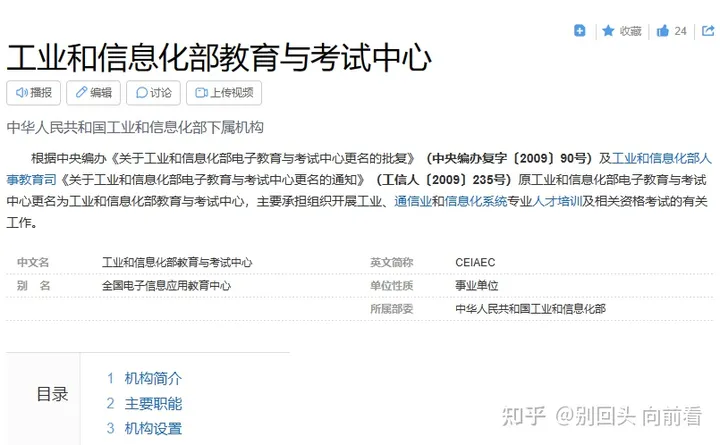Viewport: 720px width, 445px height.
Task: Click the 播报 audio button
Action: pyautogui.click(x=34, y=93)
